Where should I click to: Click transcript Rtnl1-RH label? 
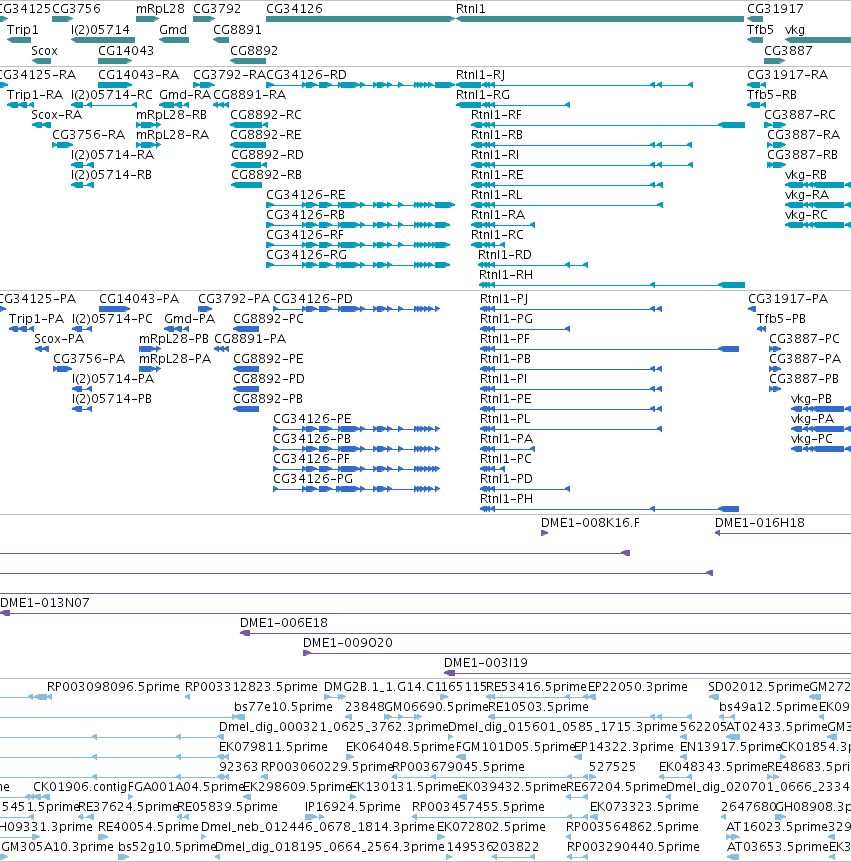(x=506, y=275)
